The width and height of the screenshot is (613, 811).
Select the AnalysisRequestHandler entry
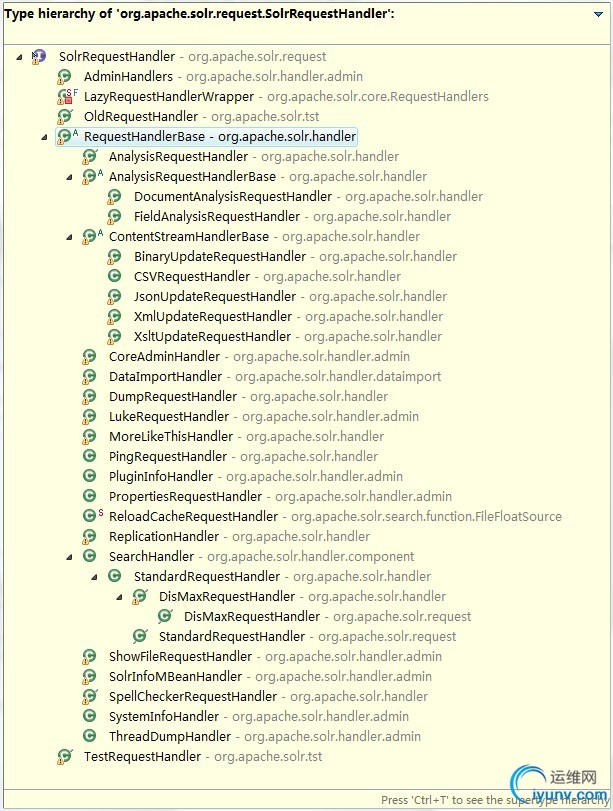[x=254, y=156]
